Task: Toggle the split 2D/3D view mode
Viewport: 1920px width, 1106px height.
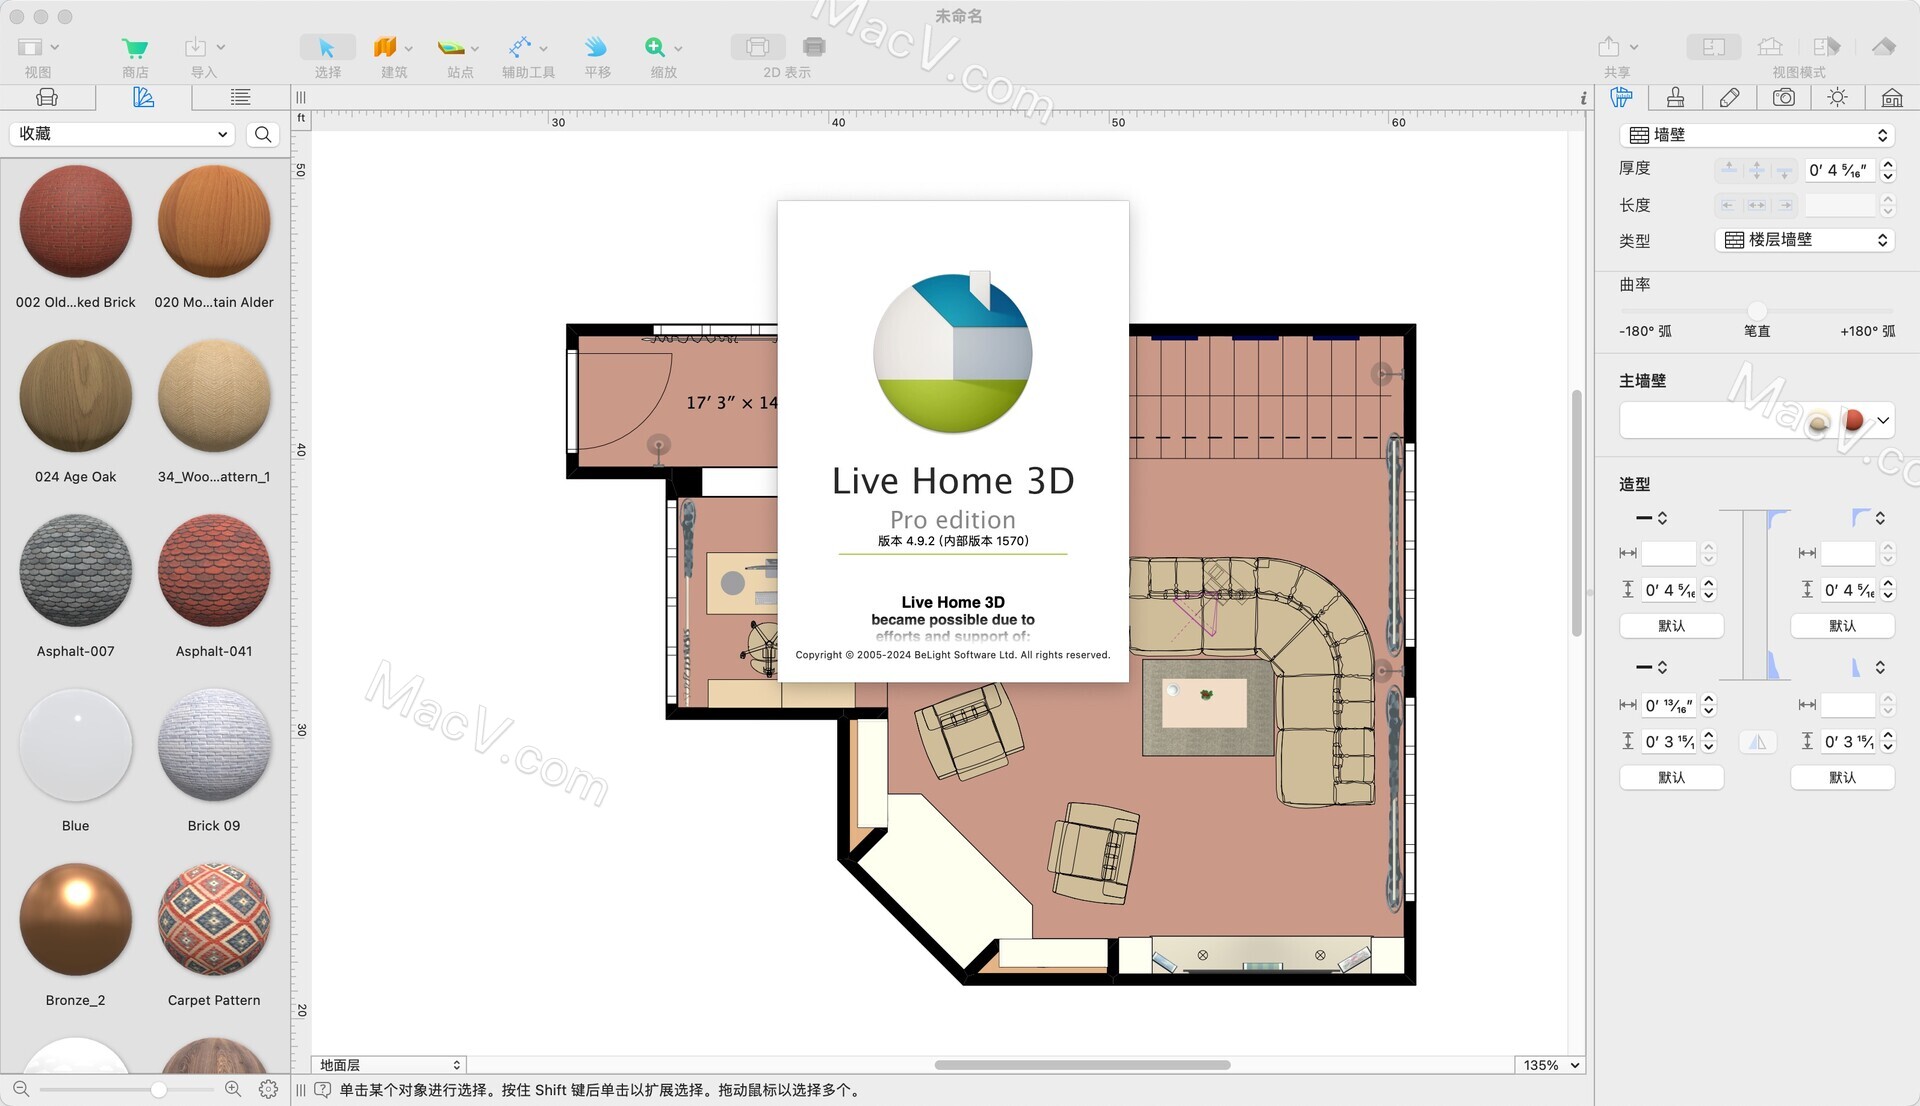Action: (1826, 47)
